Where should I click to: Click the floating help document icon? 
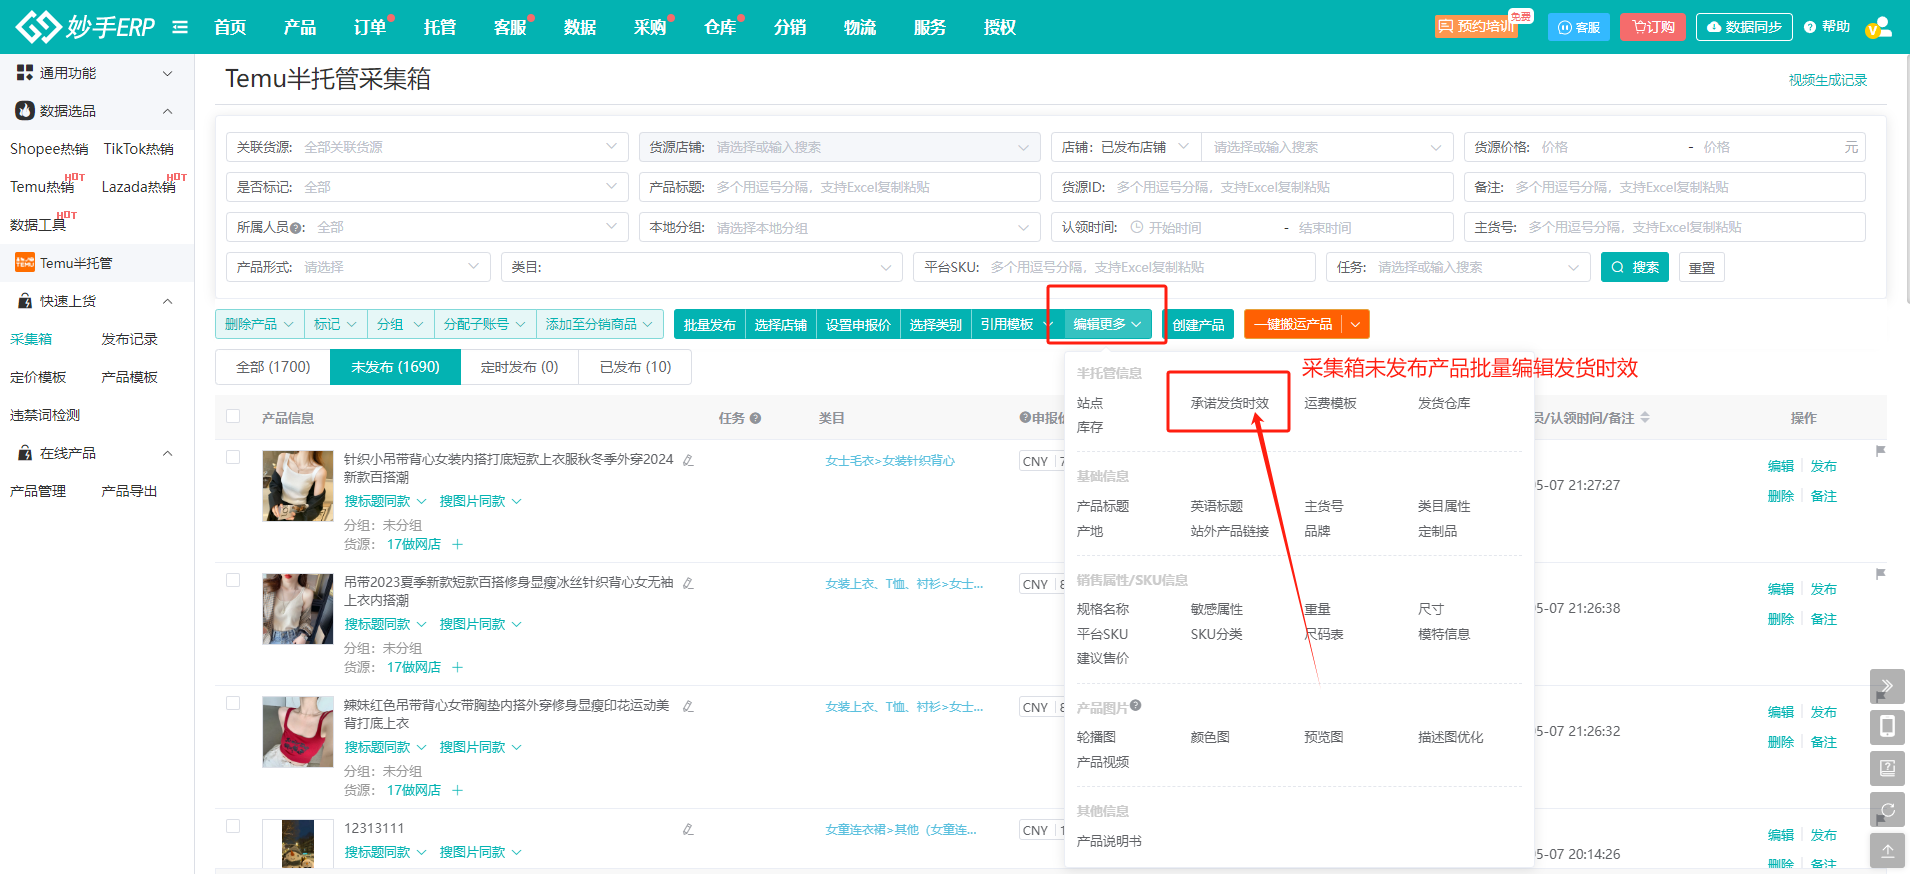[x=1887, y=768]
